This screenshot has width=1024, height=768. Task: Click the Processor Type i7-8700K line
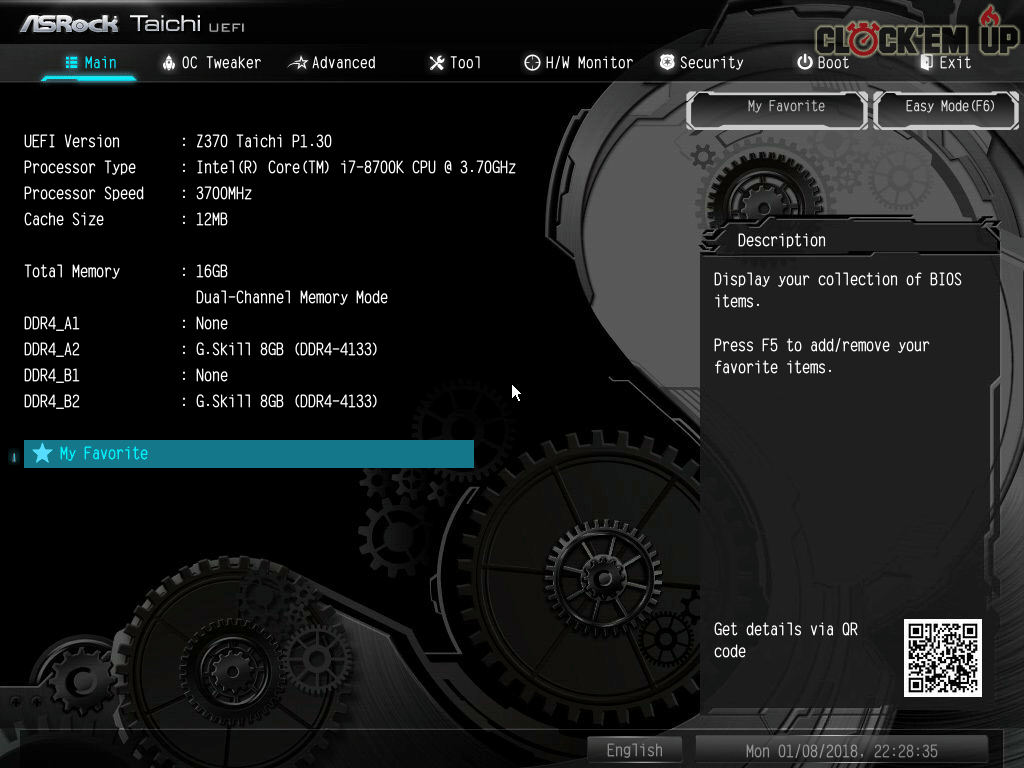(354, 168)
